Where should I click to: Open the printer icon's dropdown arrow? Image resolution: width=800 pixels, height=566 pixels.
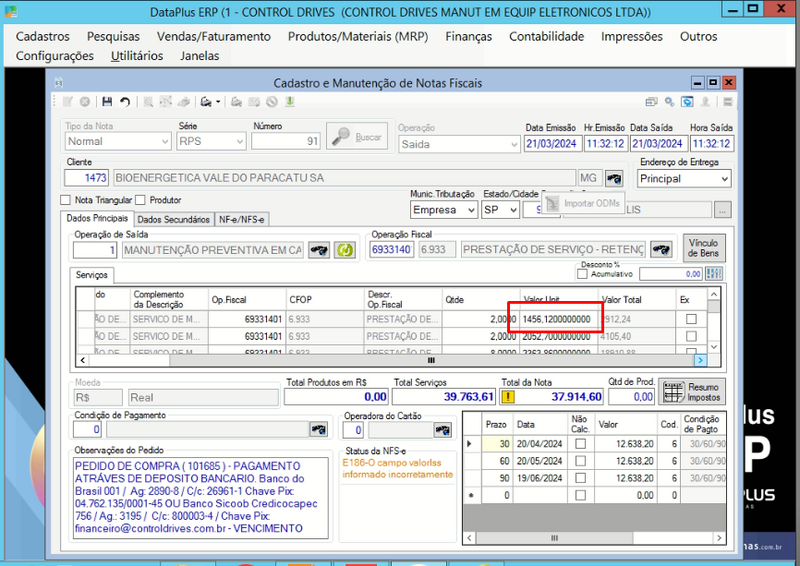218,102
